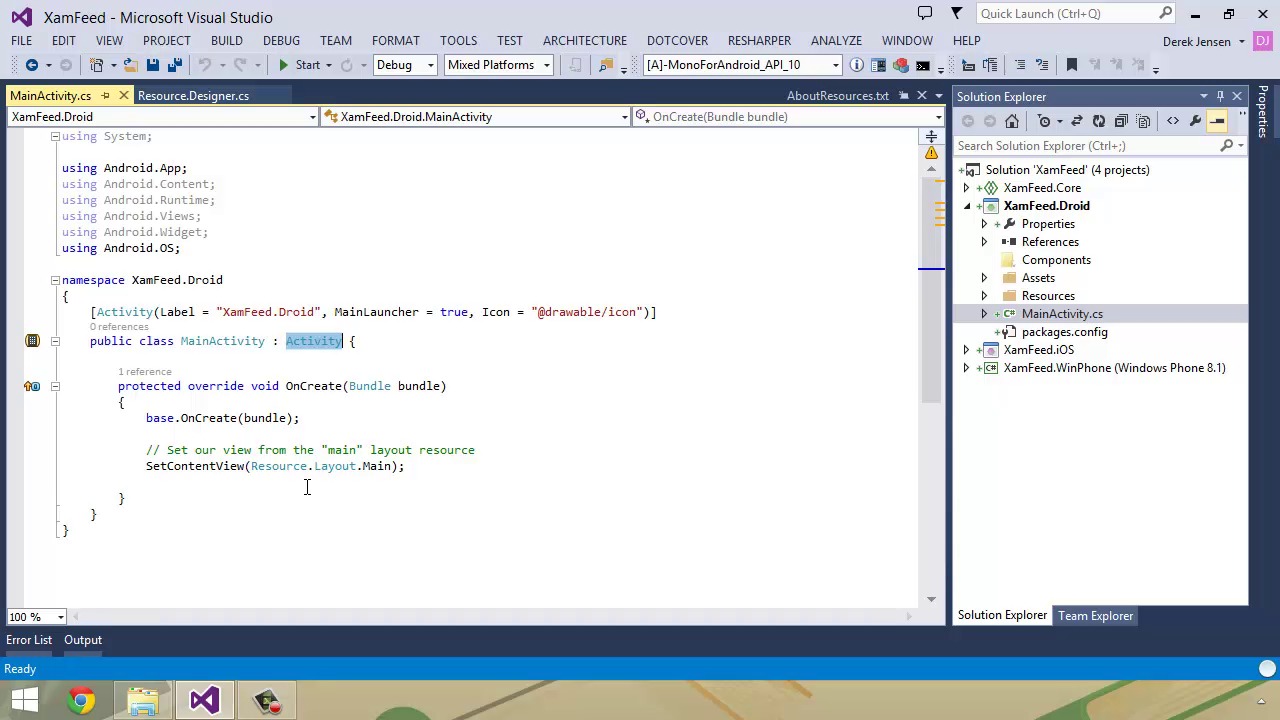Switch to Resource.Designer.cs tab
The width and height of the screenshot is (1280, 720).
(x=193, y=96)
